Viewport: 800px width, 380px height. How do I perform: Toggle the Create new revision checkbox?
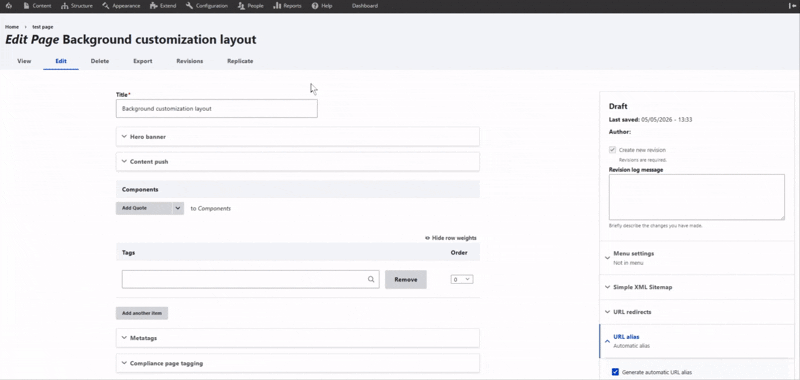coord(612,150)
